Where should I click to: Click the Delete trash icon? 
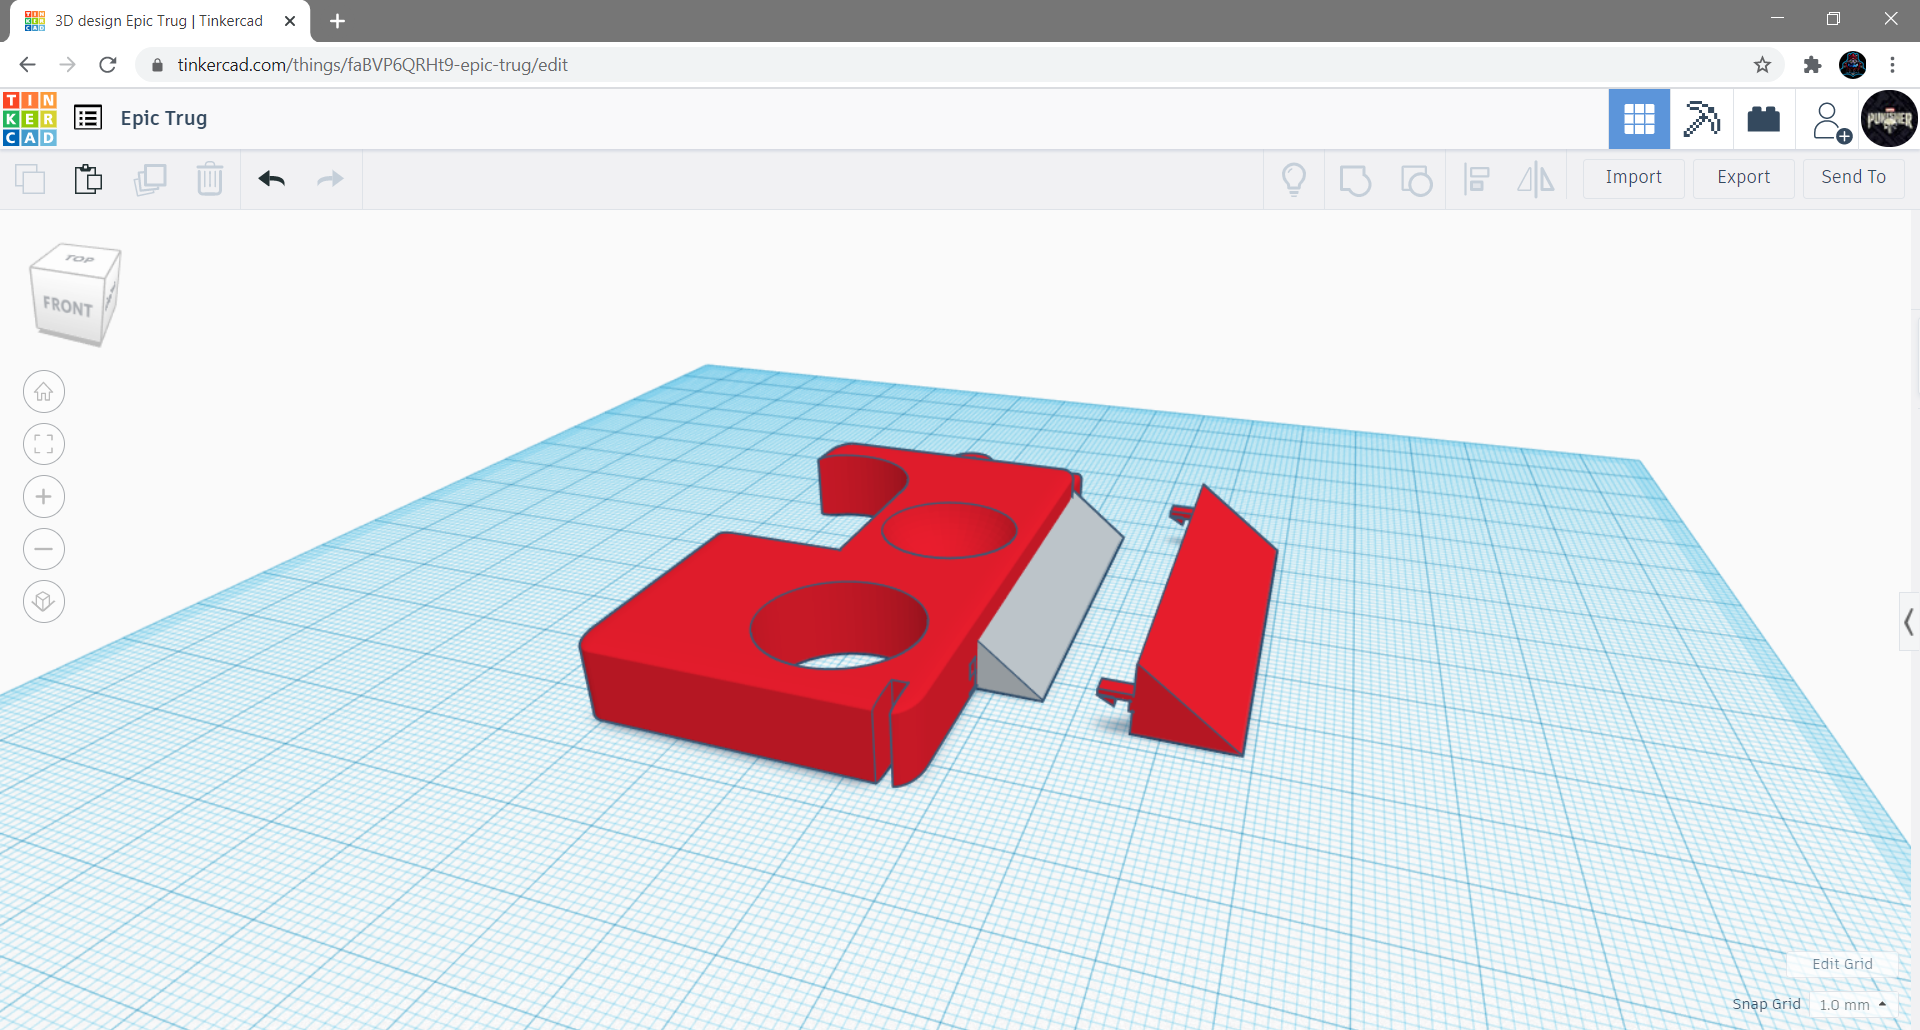pyautogui.click(x=210, y=179)
